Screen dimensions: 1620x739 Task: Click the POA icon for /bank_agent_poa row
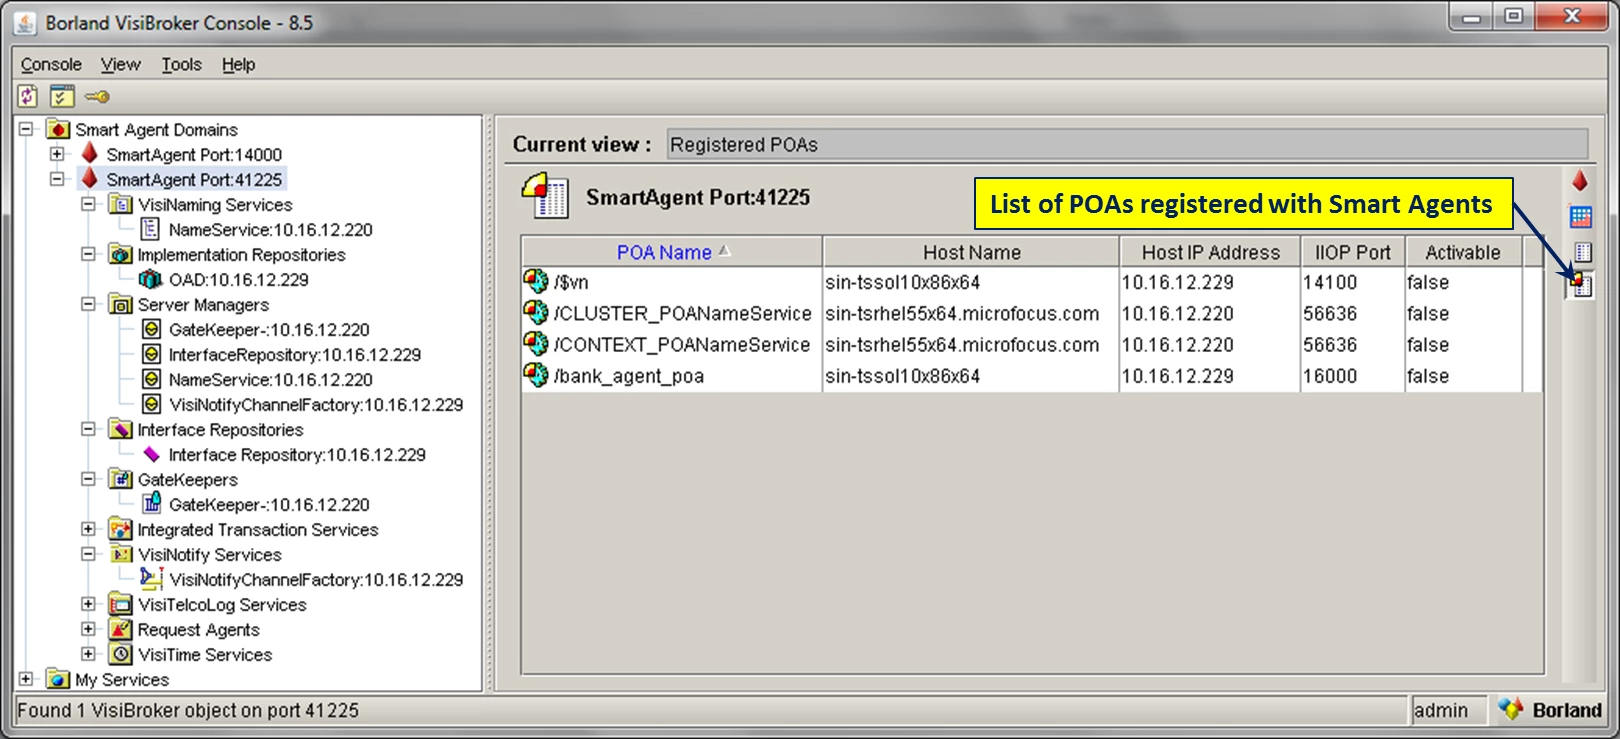pos(536,375)
